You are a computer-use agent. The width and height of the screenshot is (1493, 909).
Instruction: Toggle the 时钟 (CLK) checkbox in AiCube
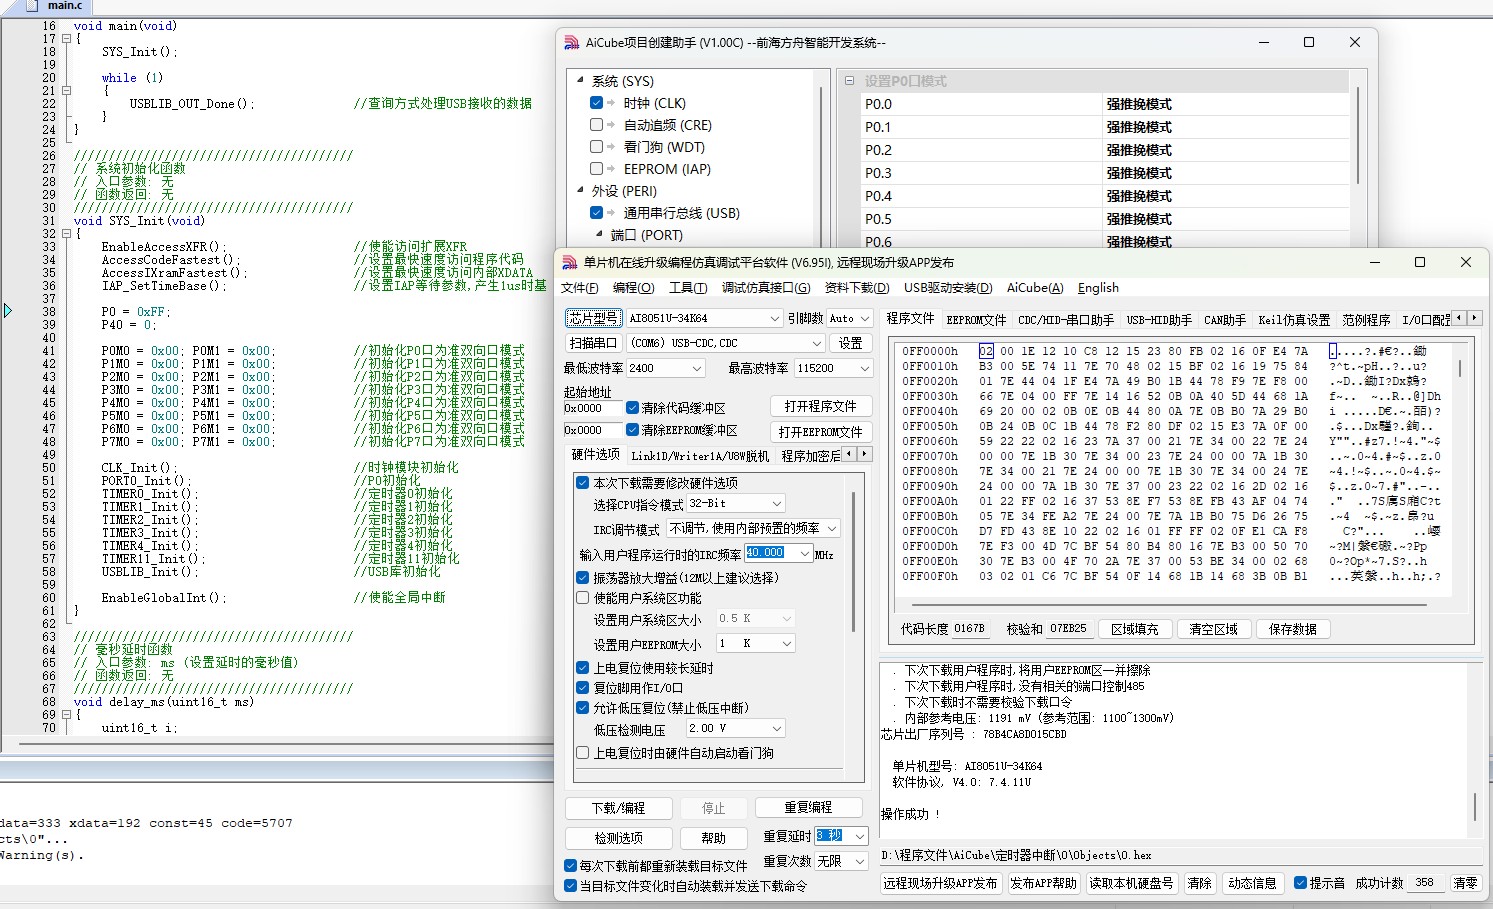point(596,103)
